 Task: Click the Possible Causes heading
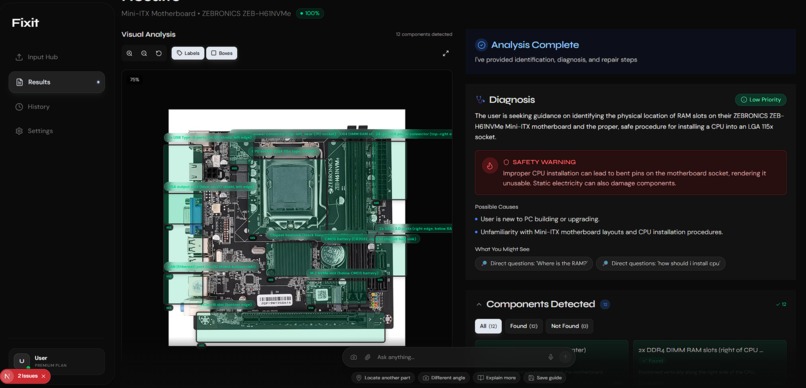pyautogui.click(x=496, y=207)
